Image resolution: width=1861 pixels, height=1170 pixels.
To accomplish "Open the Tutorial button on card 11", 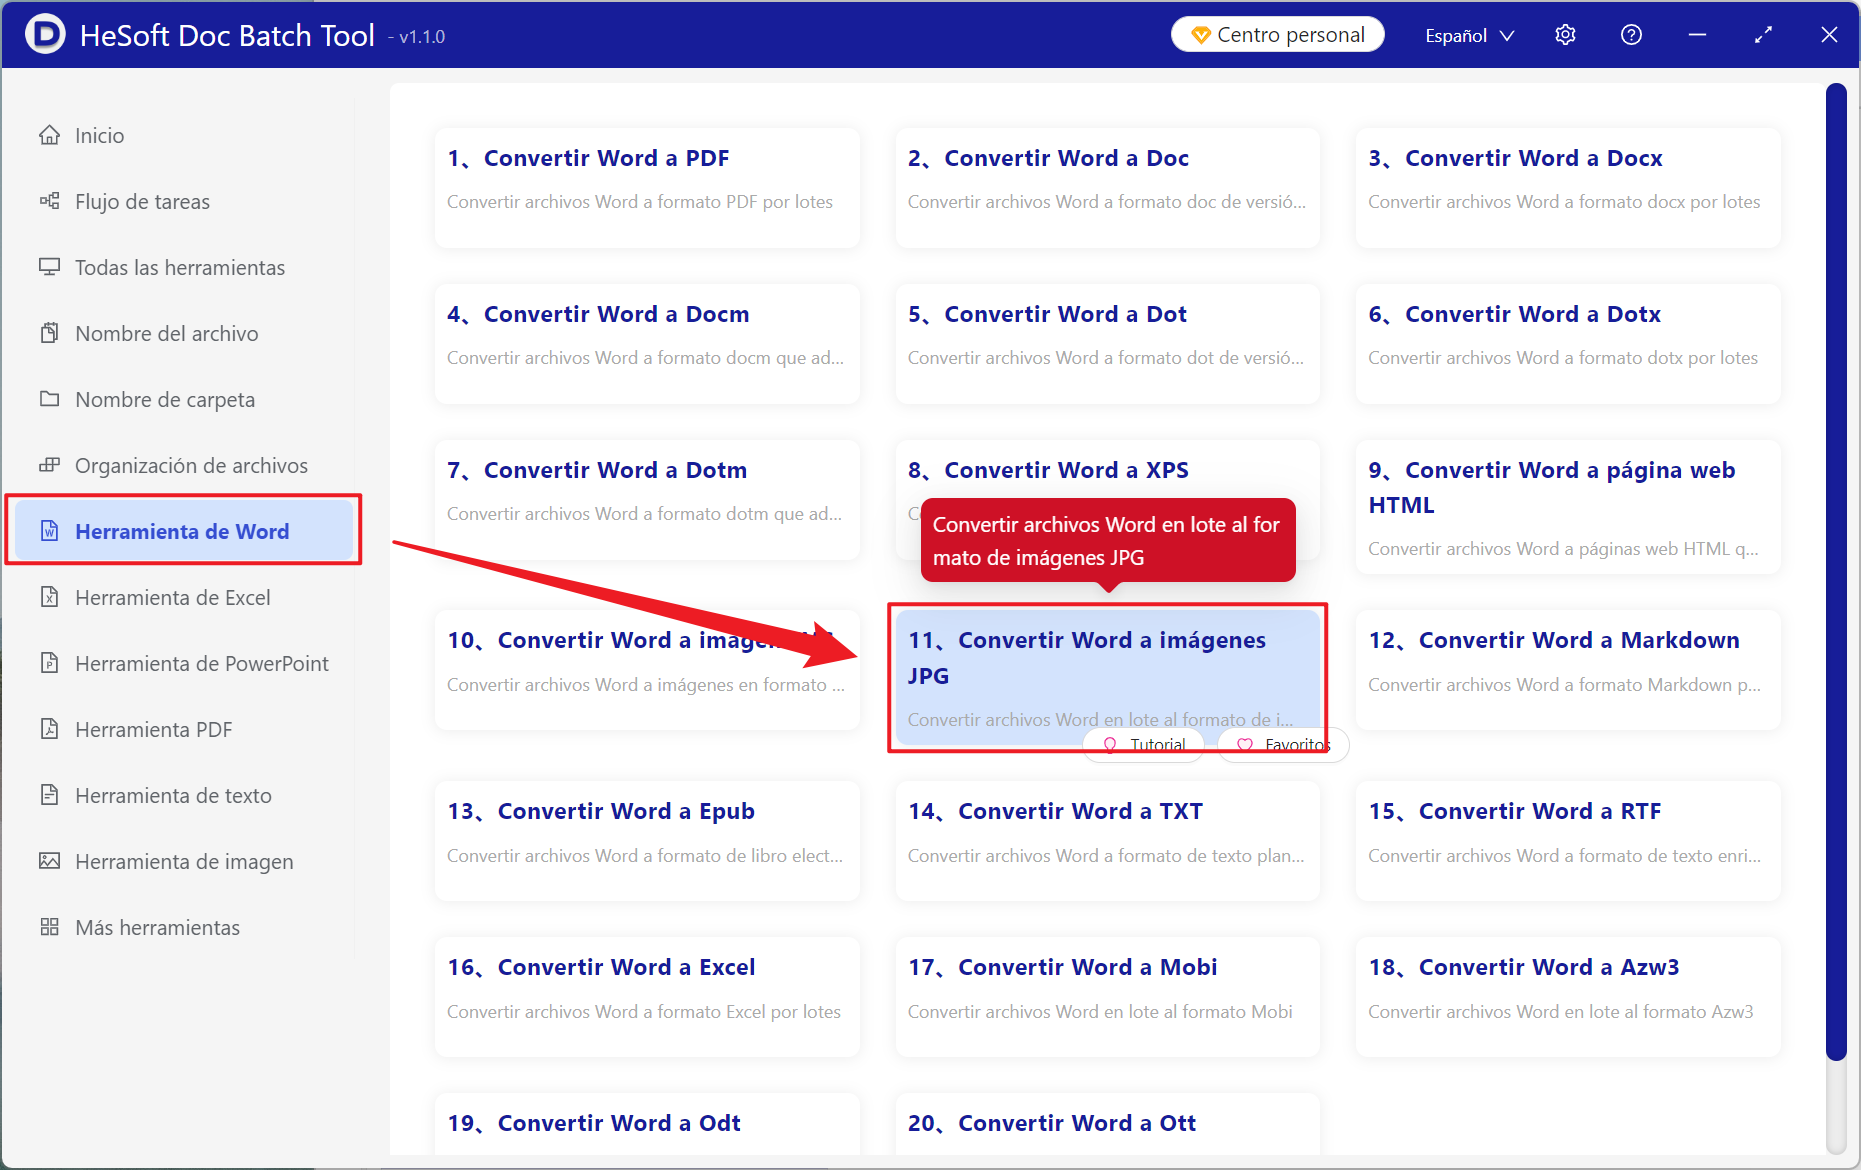I will pyautogui.click(x=1144, y=745).
